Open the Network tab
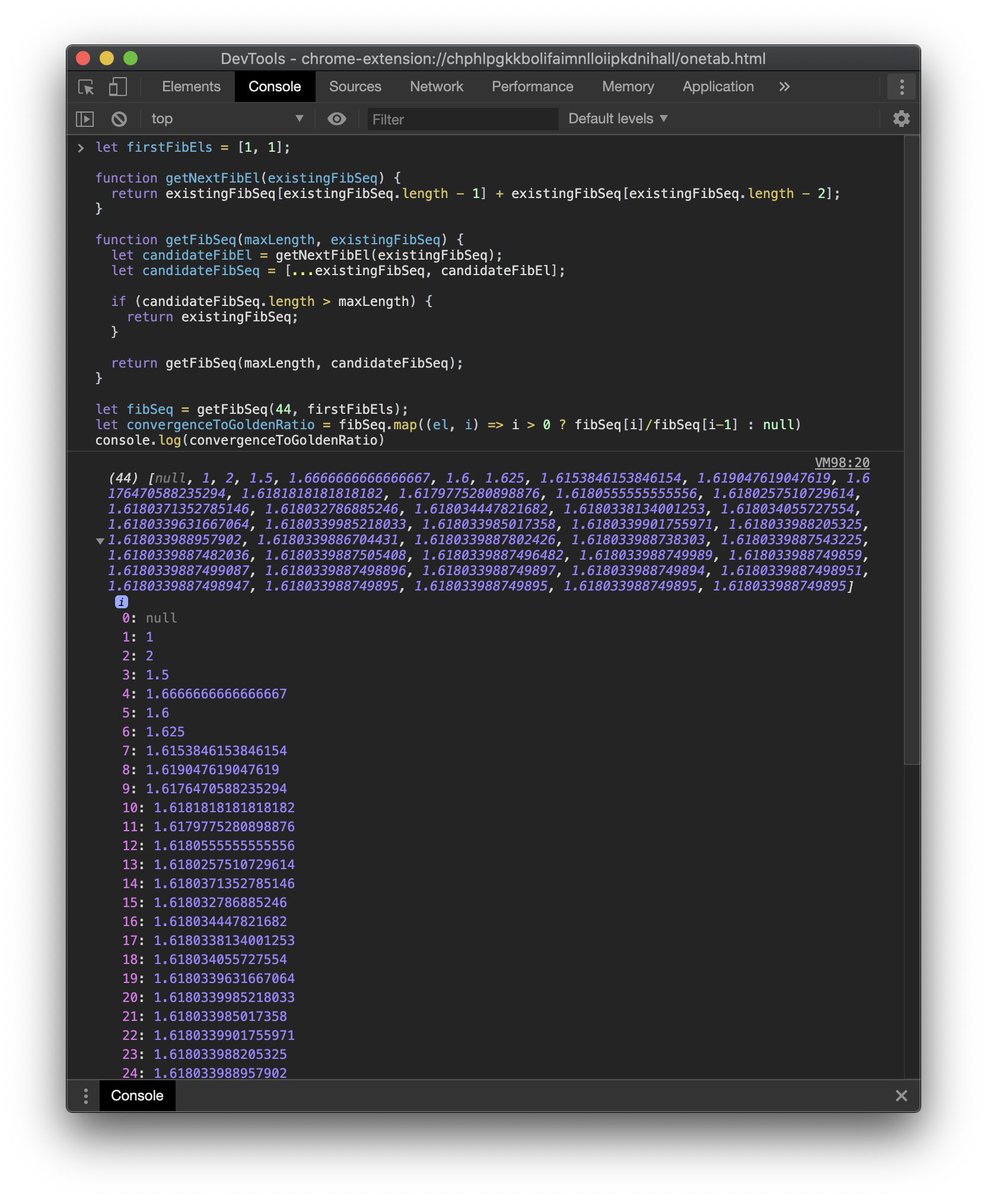This screenshot has width=987, height=1200. pyautogui.click(x=437, y=87)
